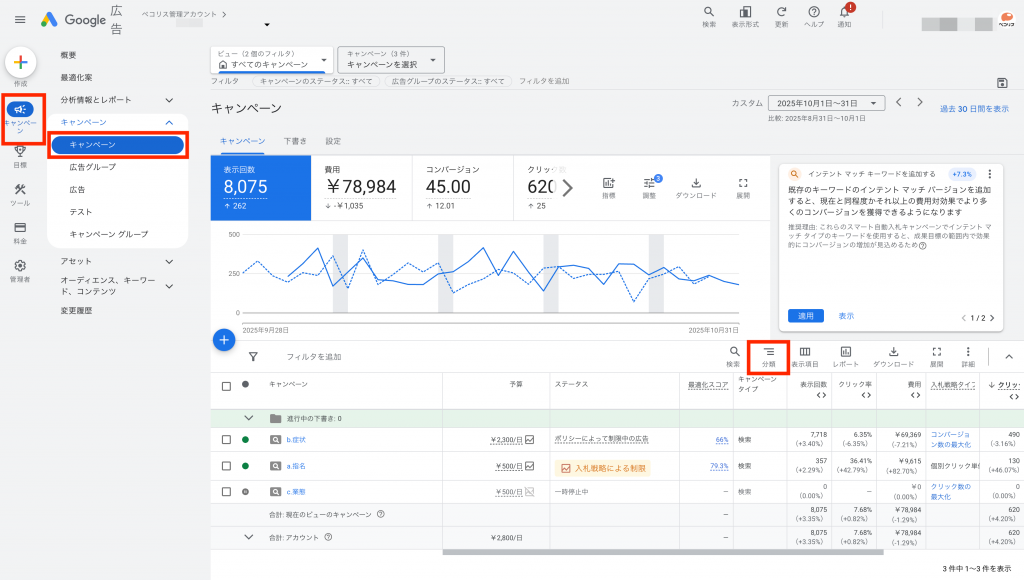Click the 作成 plus button in sidebar
The height and width of the screenshot is (580, 1024).
tap(20, 63)
